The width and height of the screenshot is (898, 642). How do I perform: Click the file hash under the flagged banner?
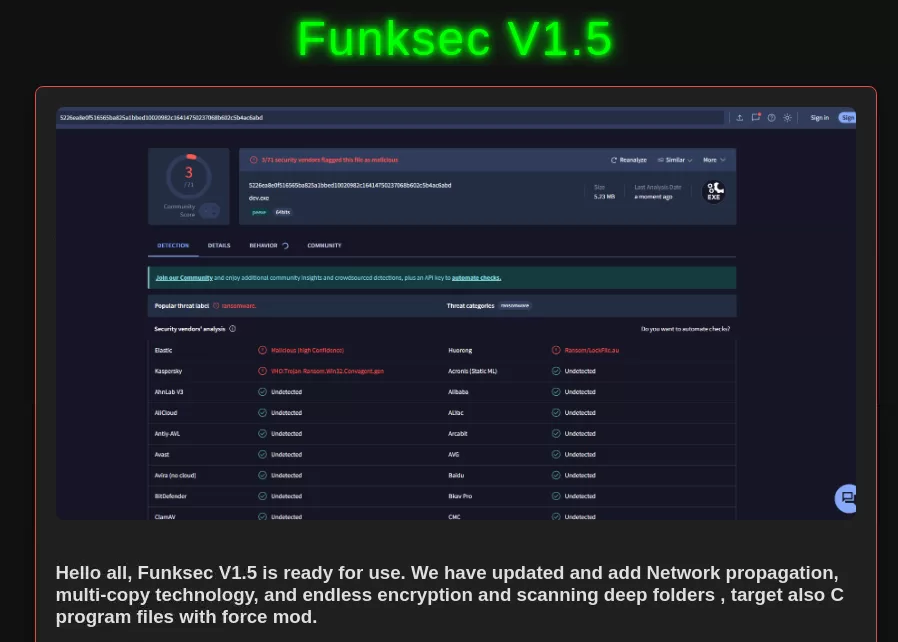[350, 186]
